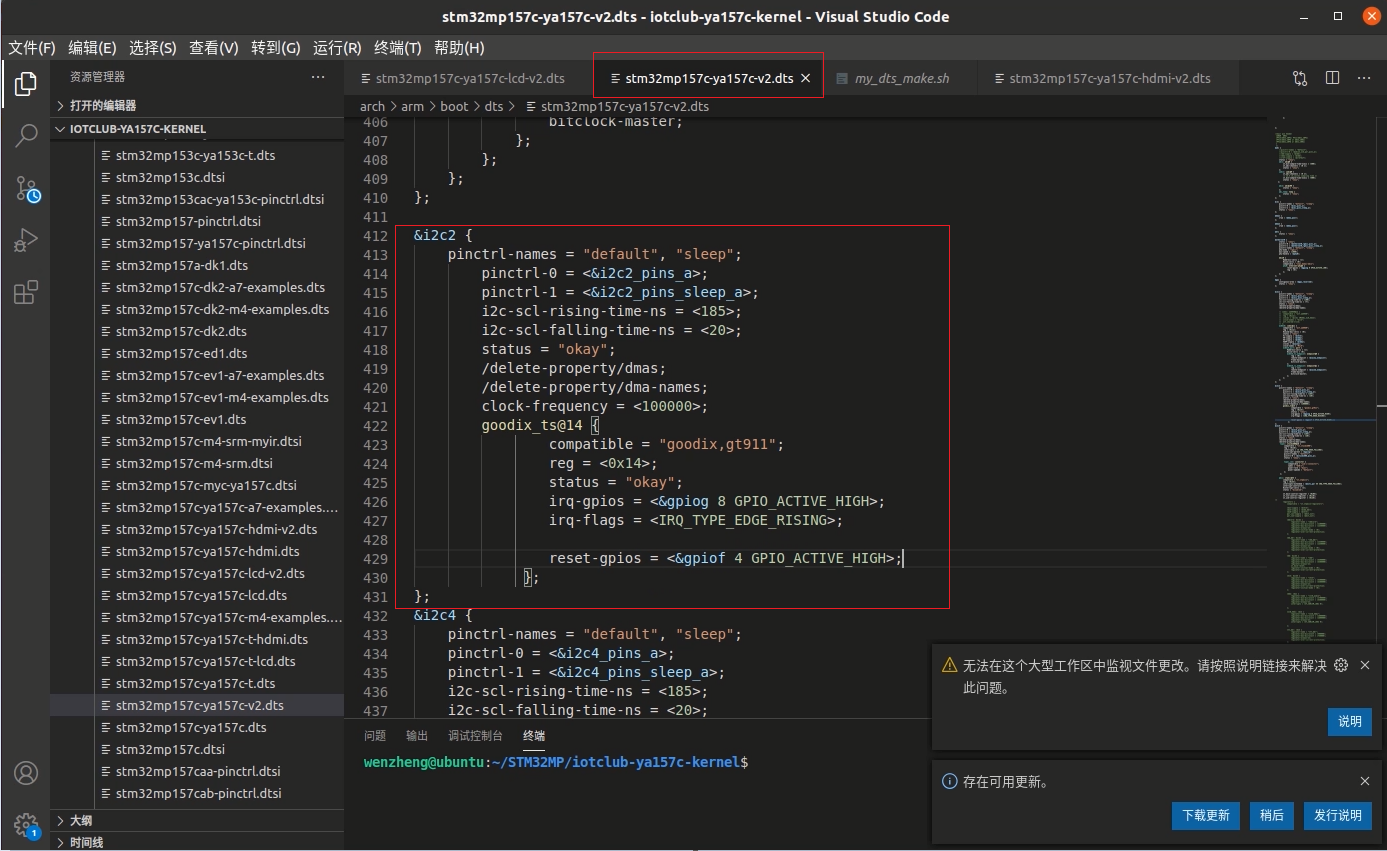Click the compare changes icon in editor toolbar
Viewport: 1387px width, 851px height.
[1300, 78]
